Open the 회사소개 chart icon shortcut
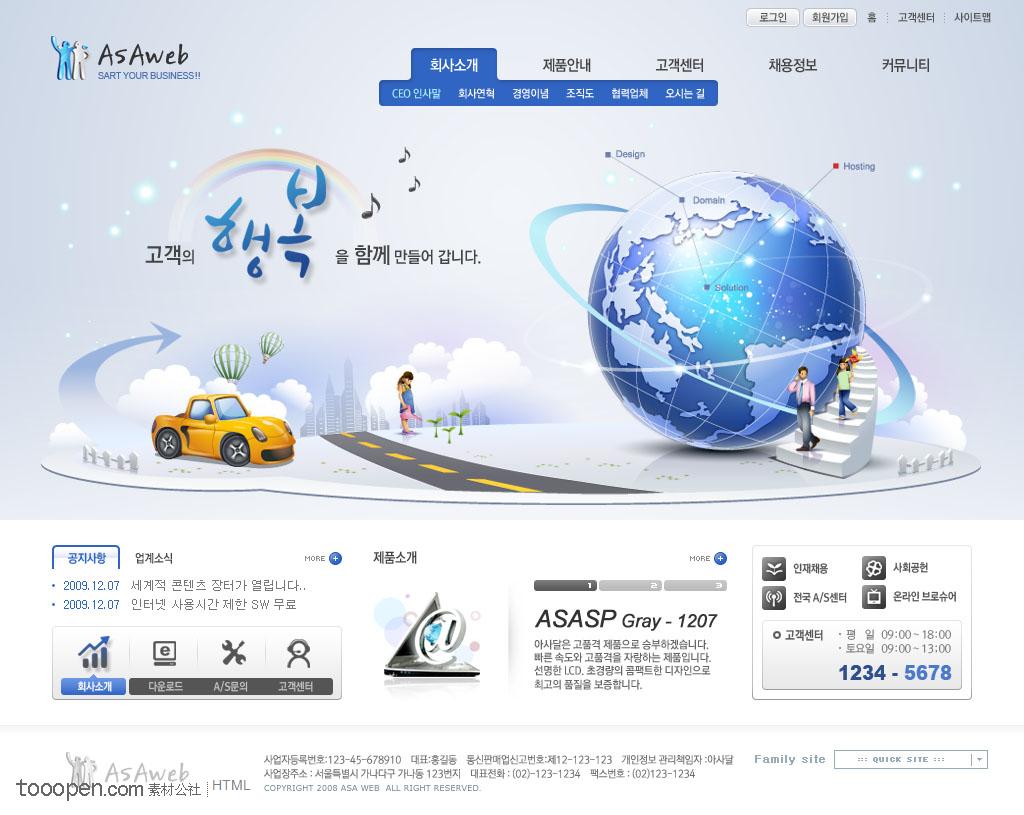This screenshot has width=1024, height=815. (x=94, y=652)
